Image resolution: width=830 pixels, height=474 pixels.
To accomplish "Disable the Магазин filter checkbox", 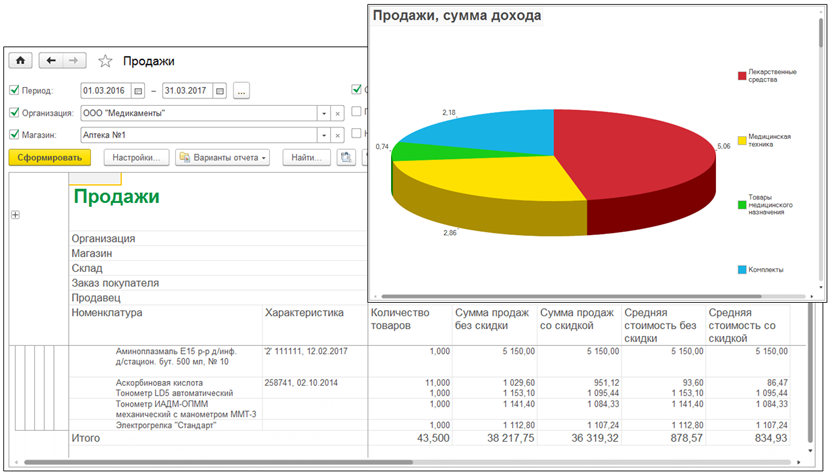I will tap(14, 135).
